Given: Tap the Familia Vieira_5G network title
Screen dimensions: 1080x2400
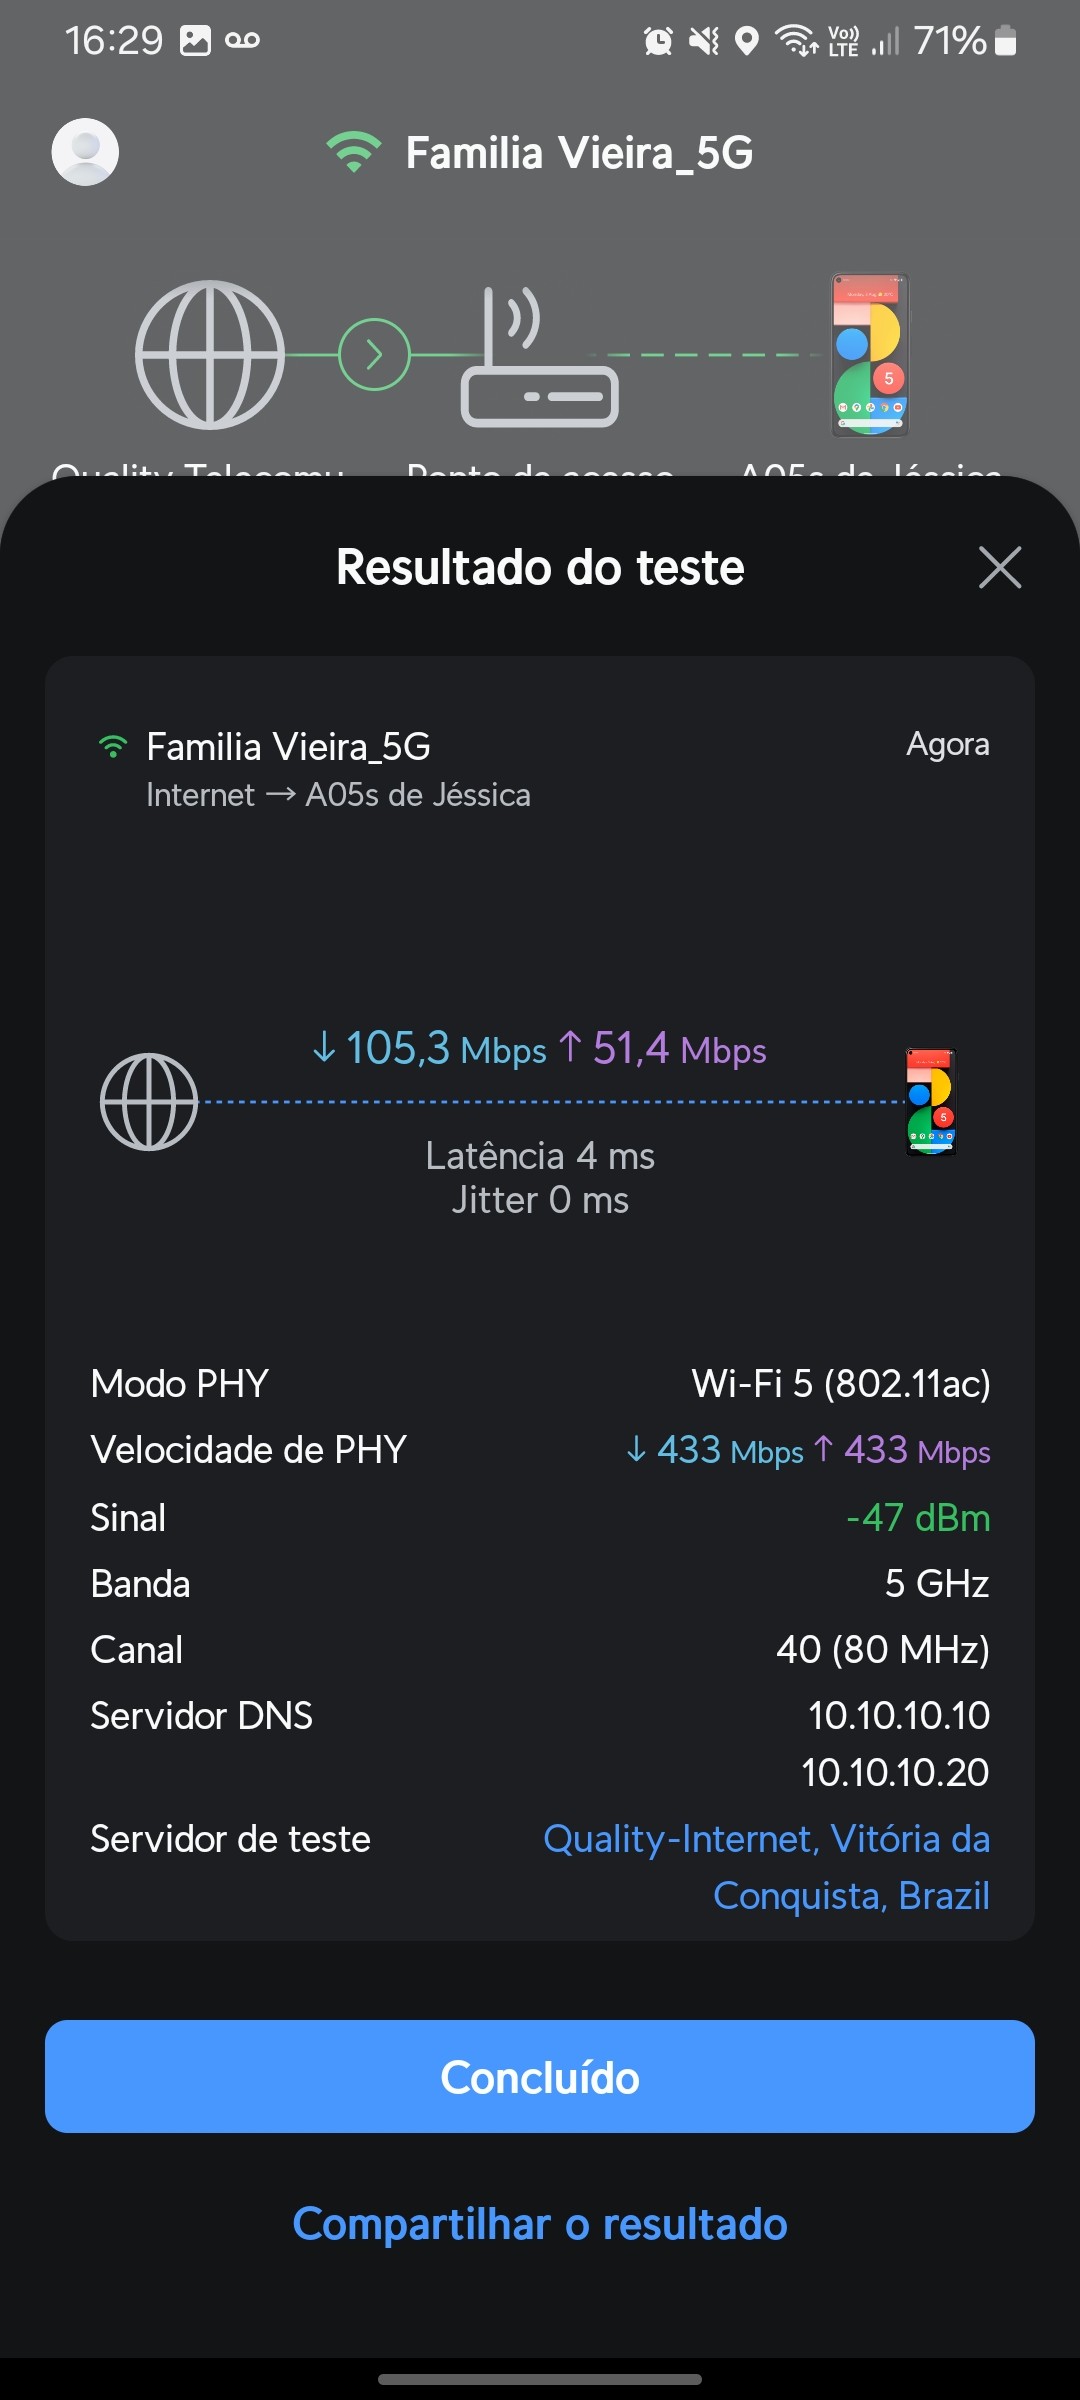Looking at the screenshot, I should click(x=579, y=153).
